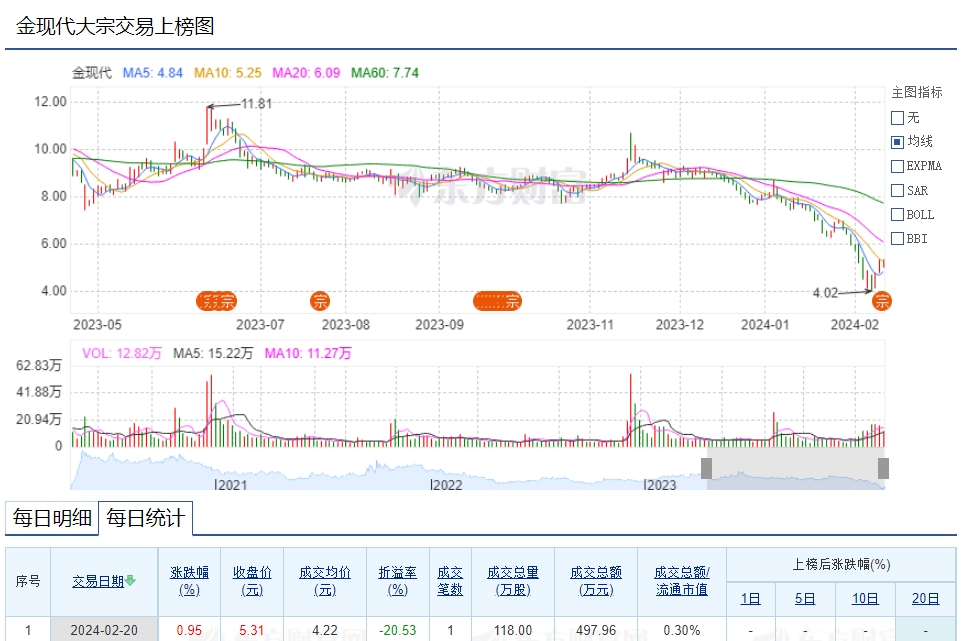Viewport: 962px width, 641px height.
Task: Sort by 成交总额(万元) column
Action: point(596,581)
